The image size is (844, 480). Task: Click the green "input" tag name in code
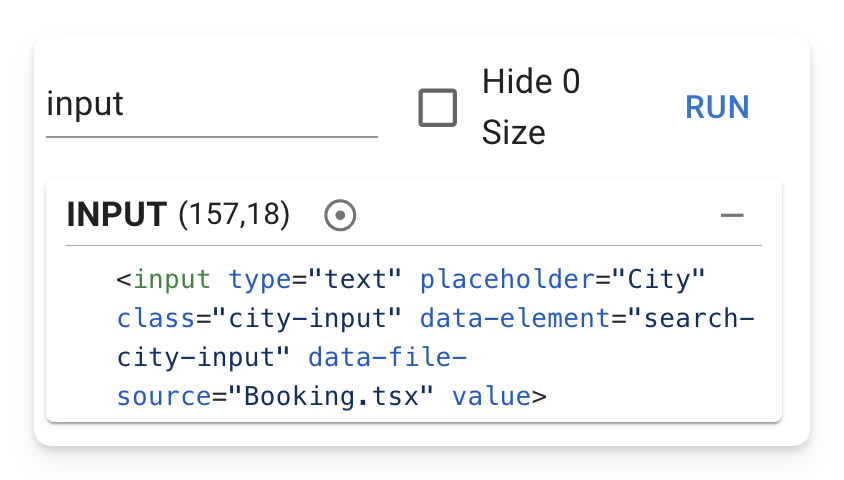point(172,279)
